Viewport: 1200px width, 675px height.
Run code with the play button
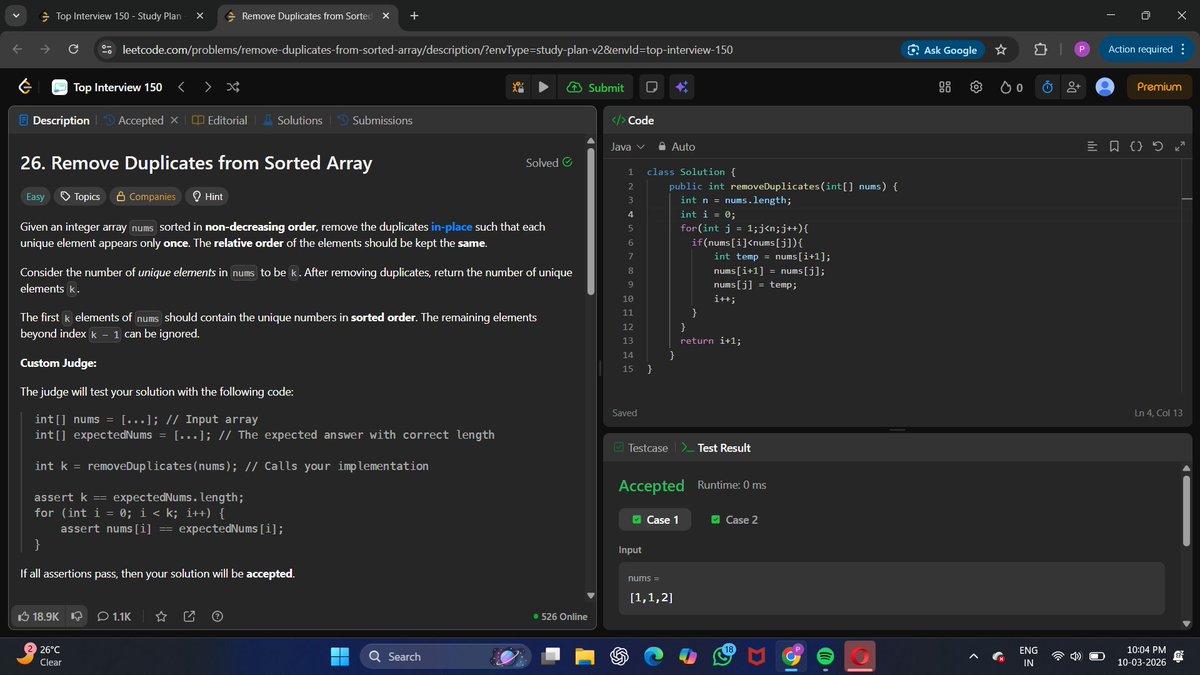pos(543,87)
